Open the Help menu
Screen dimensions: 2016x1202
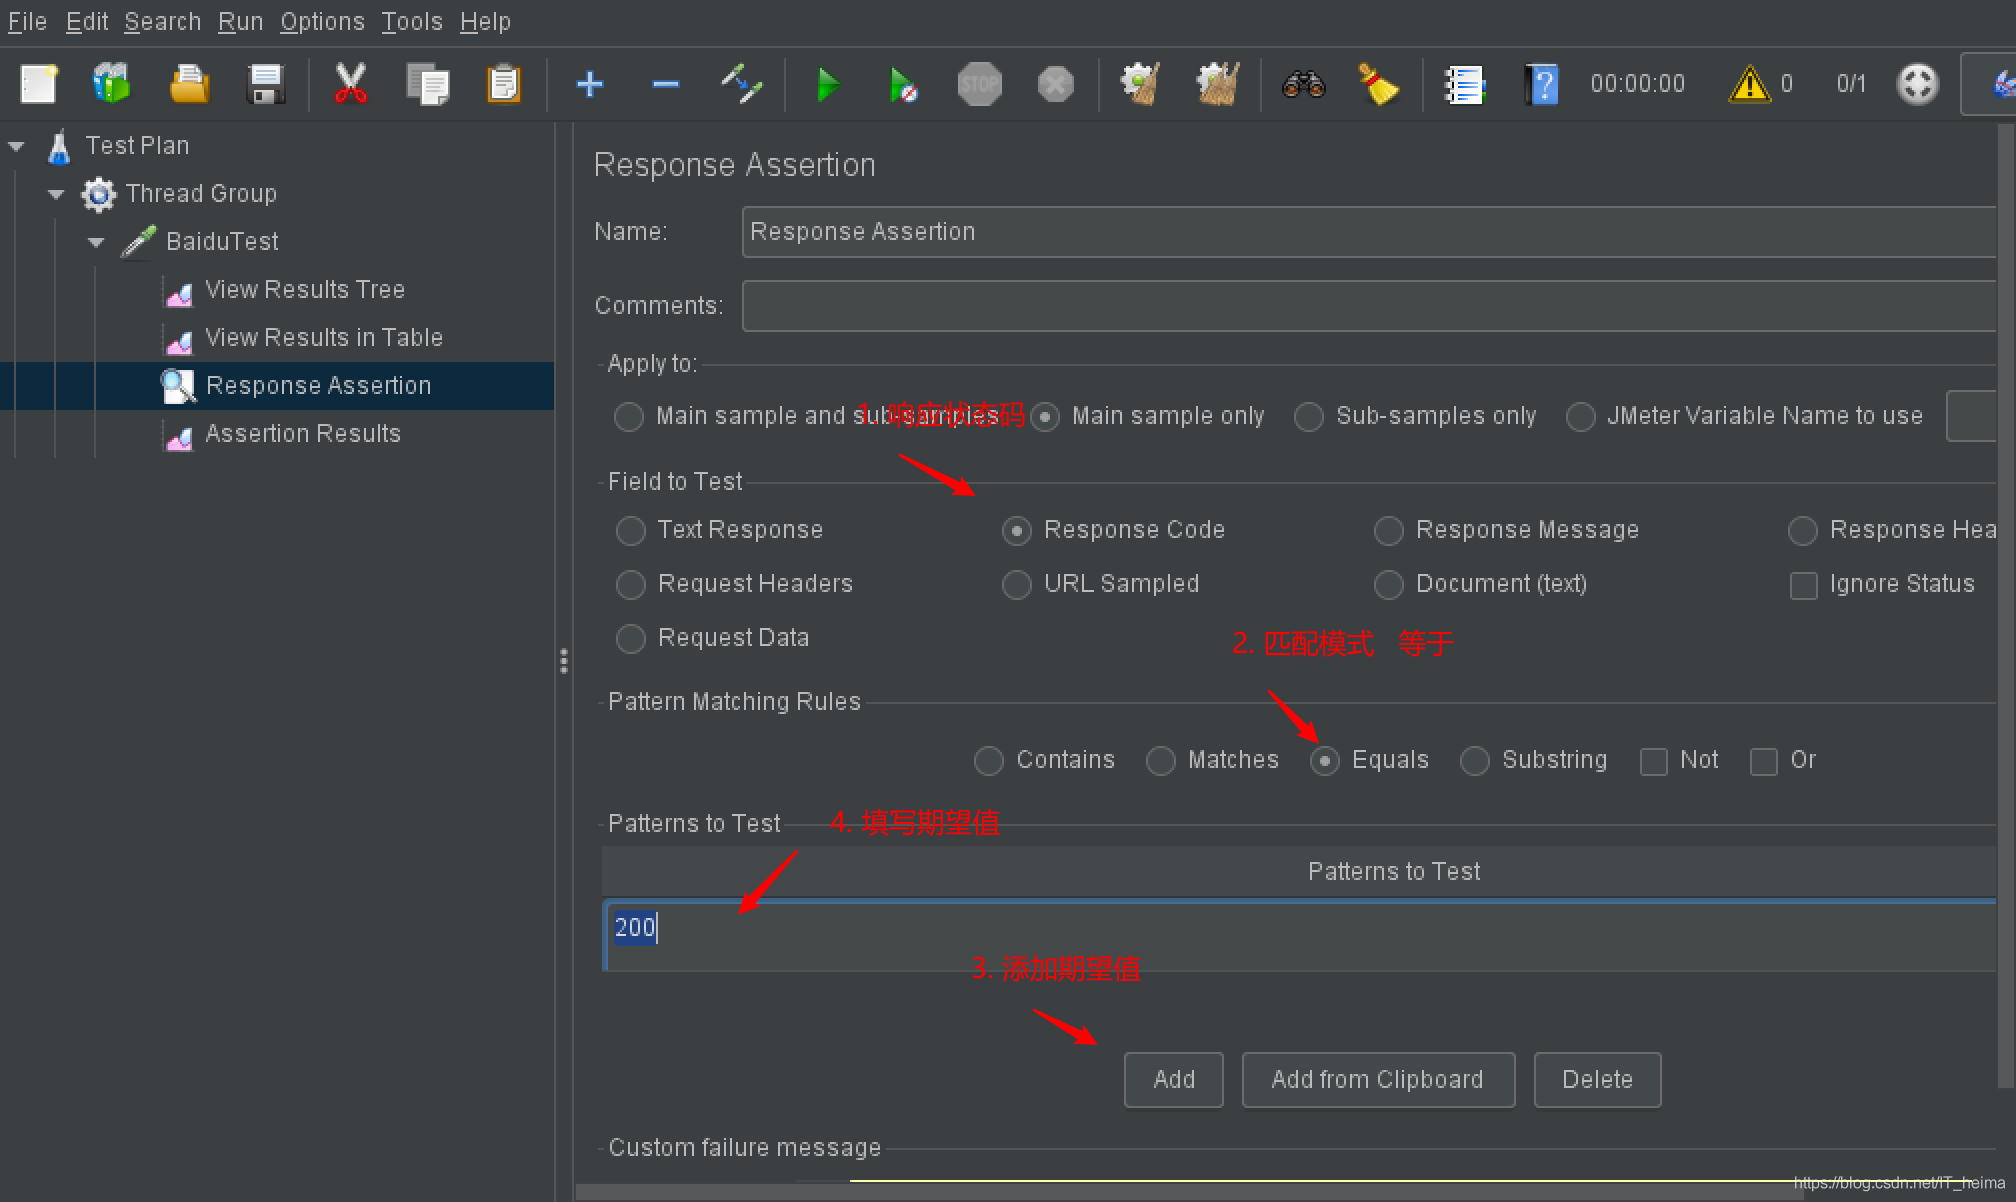tap(485, 21)
